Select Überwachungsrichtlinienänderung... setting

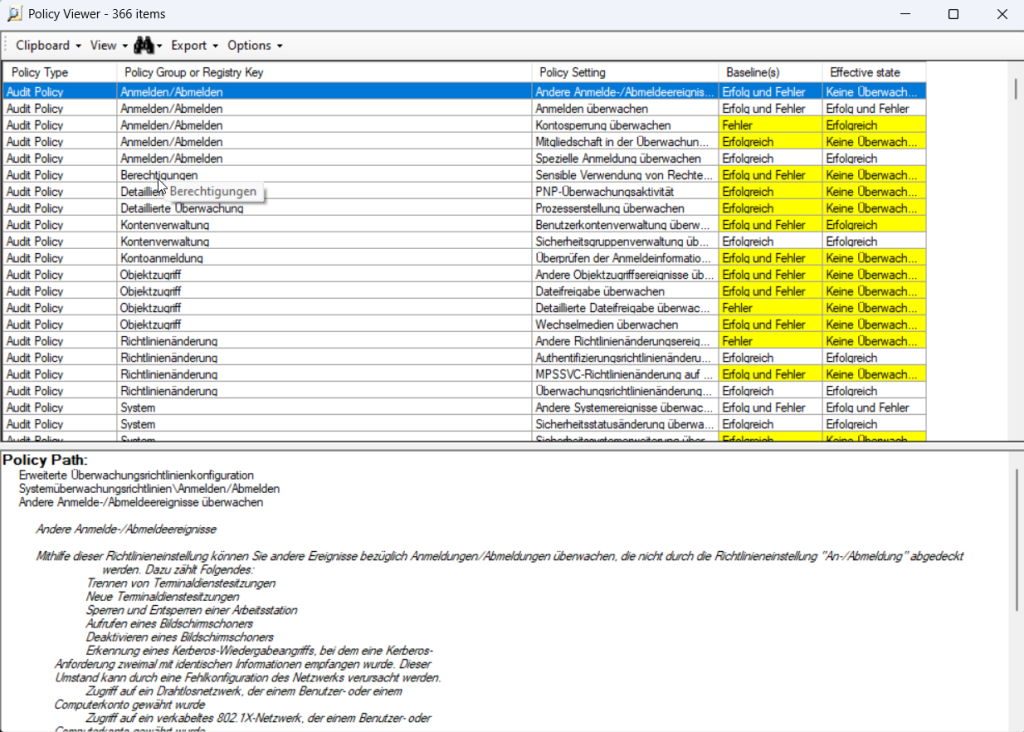623,391
